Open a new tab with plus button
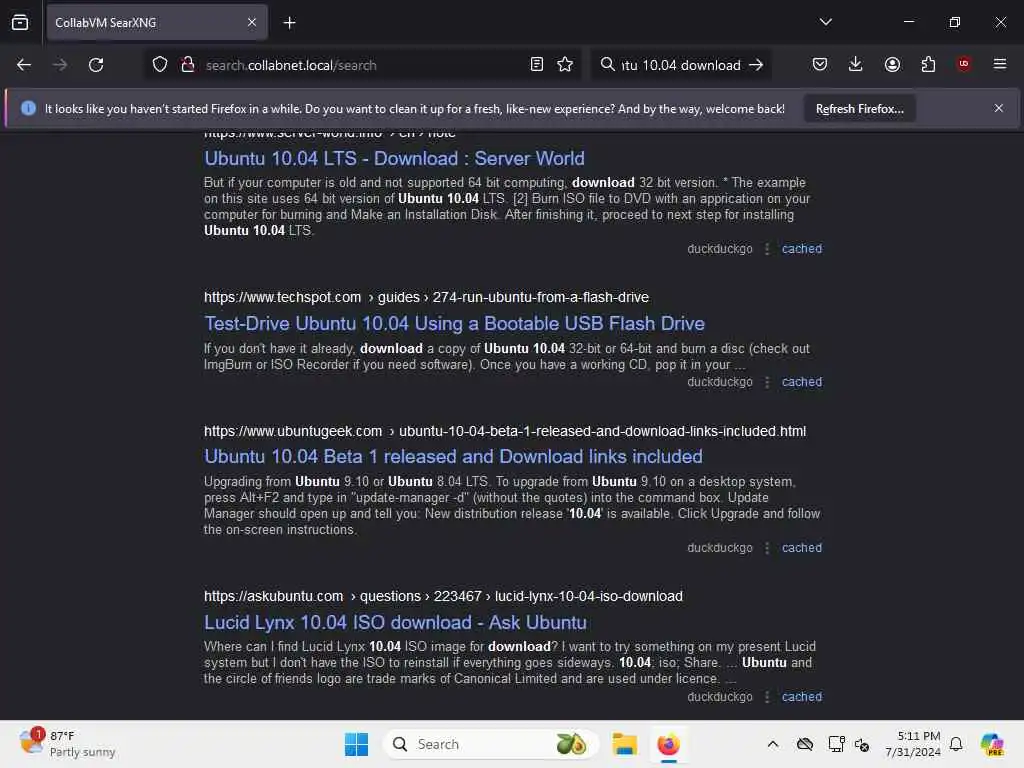The image size is (1024, 768). point(289,22)
